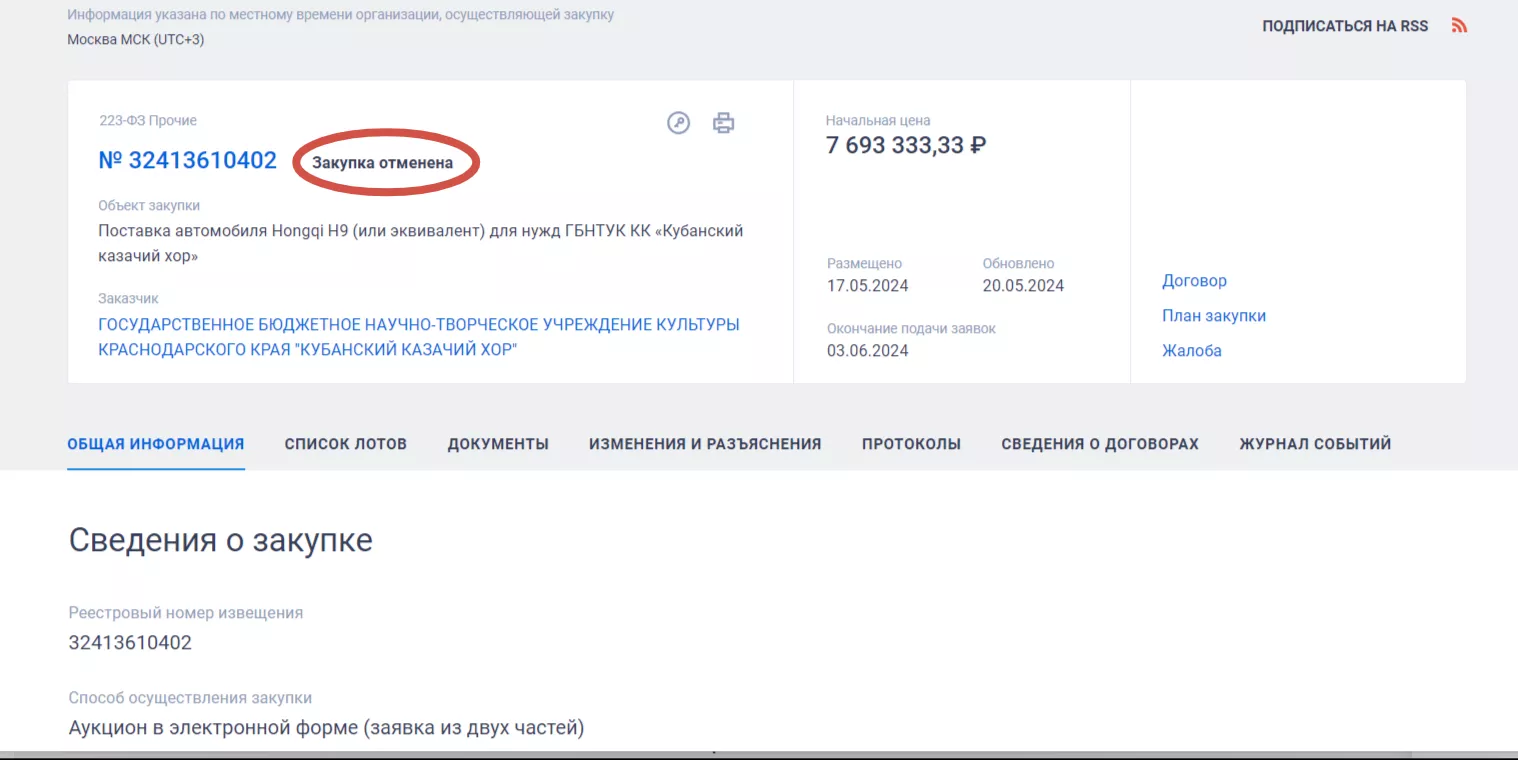1518x760 pixels.
Task: Open purchase number № 32413610402 link
Action: 187,160
